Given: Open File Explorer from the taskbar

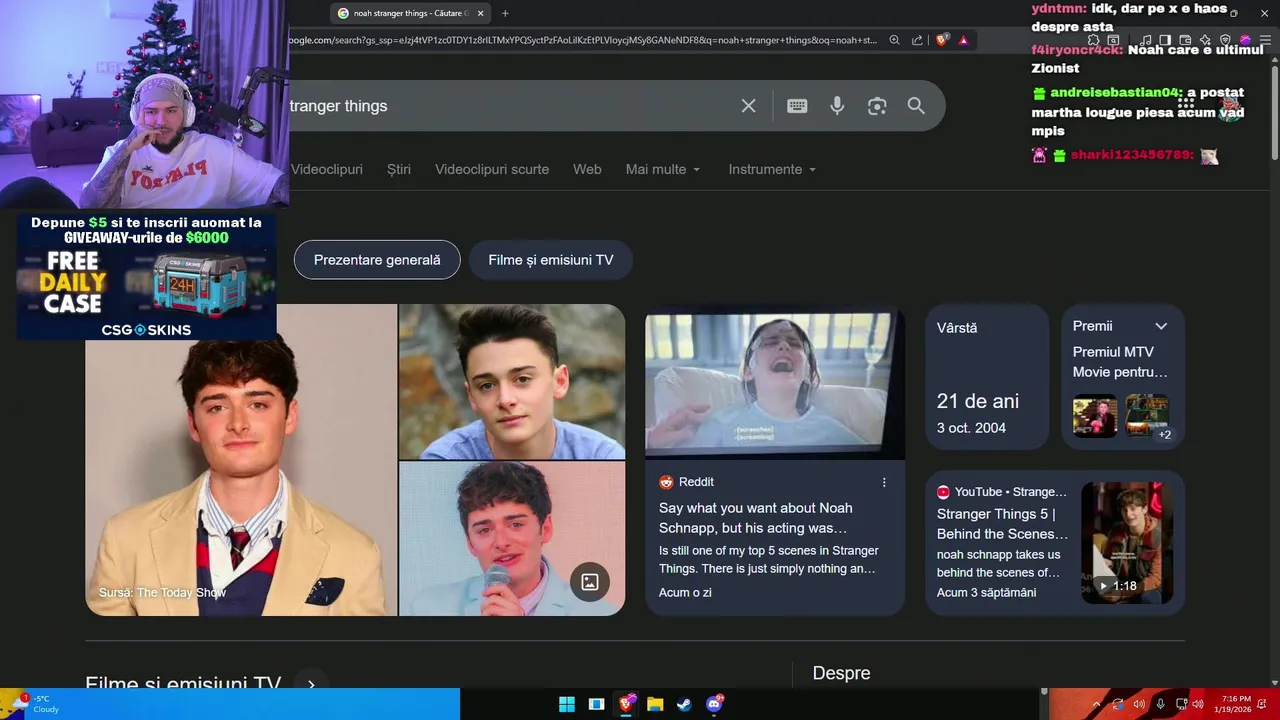Looking at the screenshot, I should click(655, 704).
